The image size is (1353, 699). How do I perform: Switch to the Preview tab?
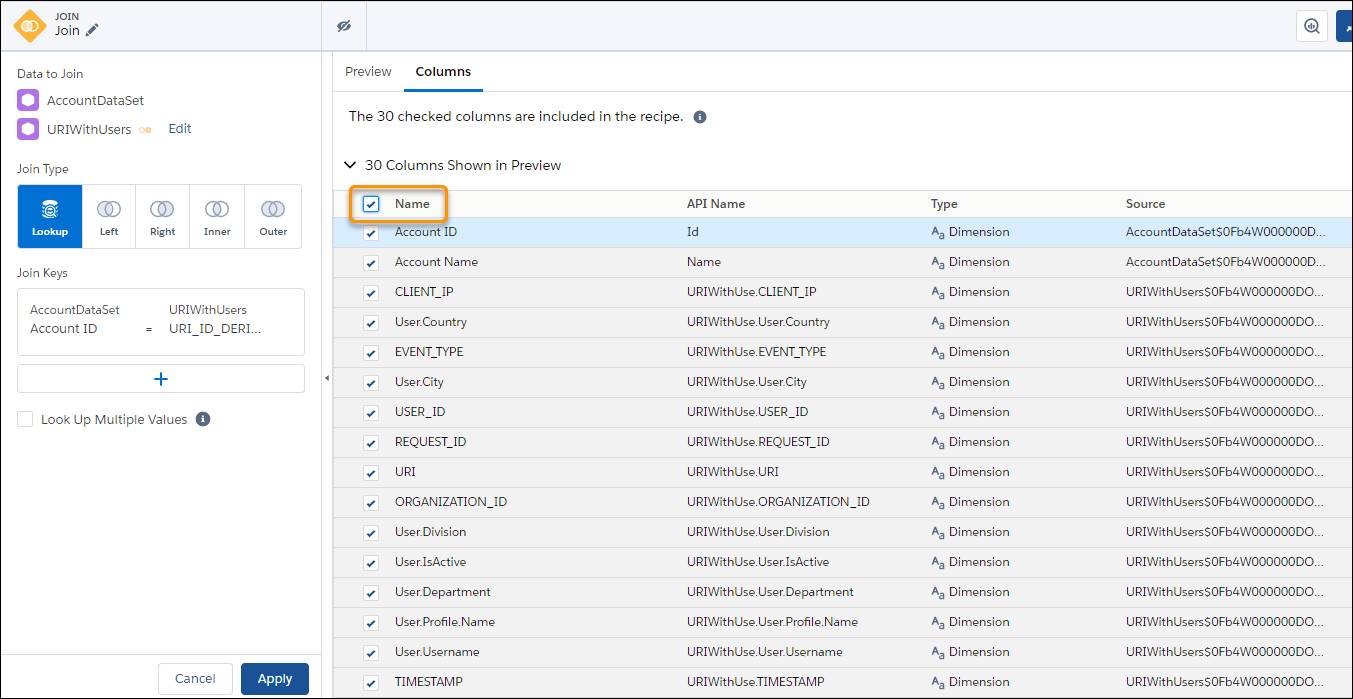[368, 72]
